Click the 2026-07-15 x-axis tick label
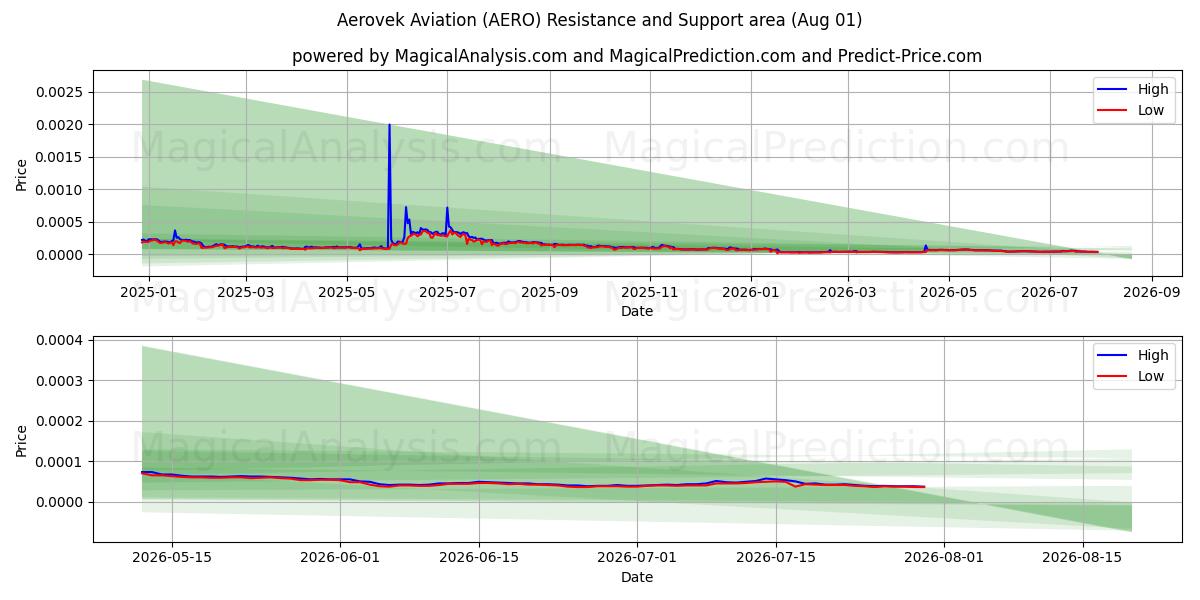The image size is (1200, 600). click(775, 558)
